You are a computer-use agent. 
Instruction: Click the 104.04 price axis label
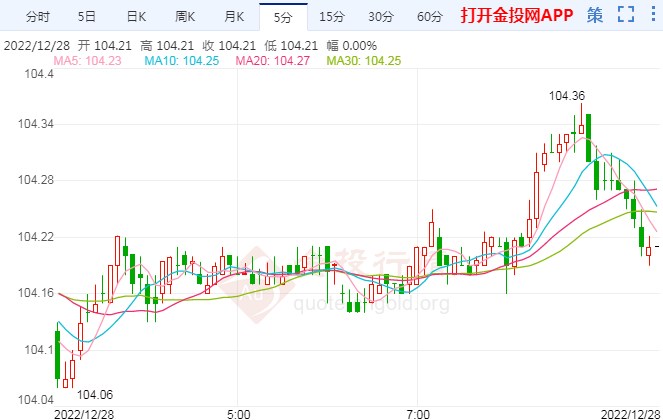point(36,400)
